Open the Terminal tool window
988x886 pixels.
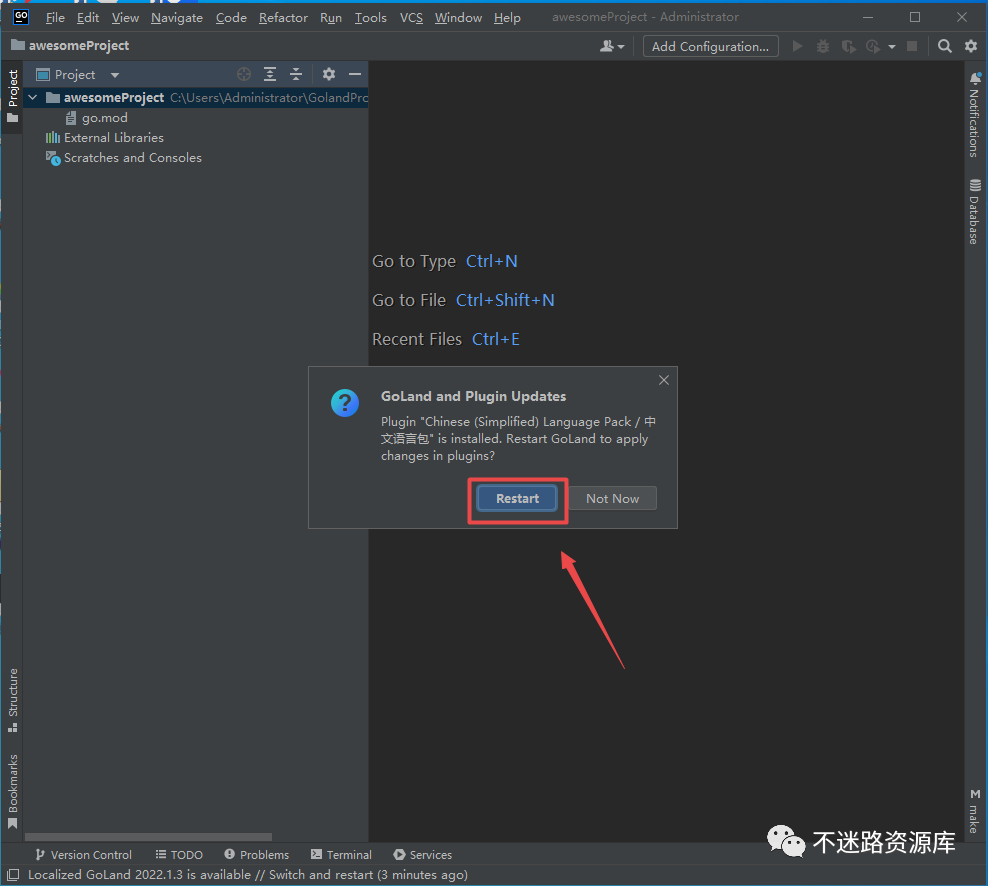coord(341,854)
